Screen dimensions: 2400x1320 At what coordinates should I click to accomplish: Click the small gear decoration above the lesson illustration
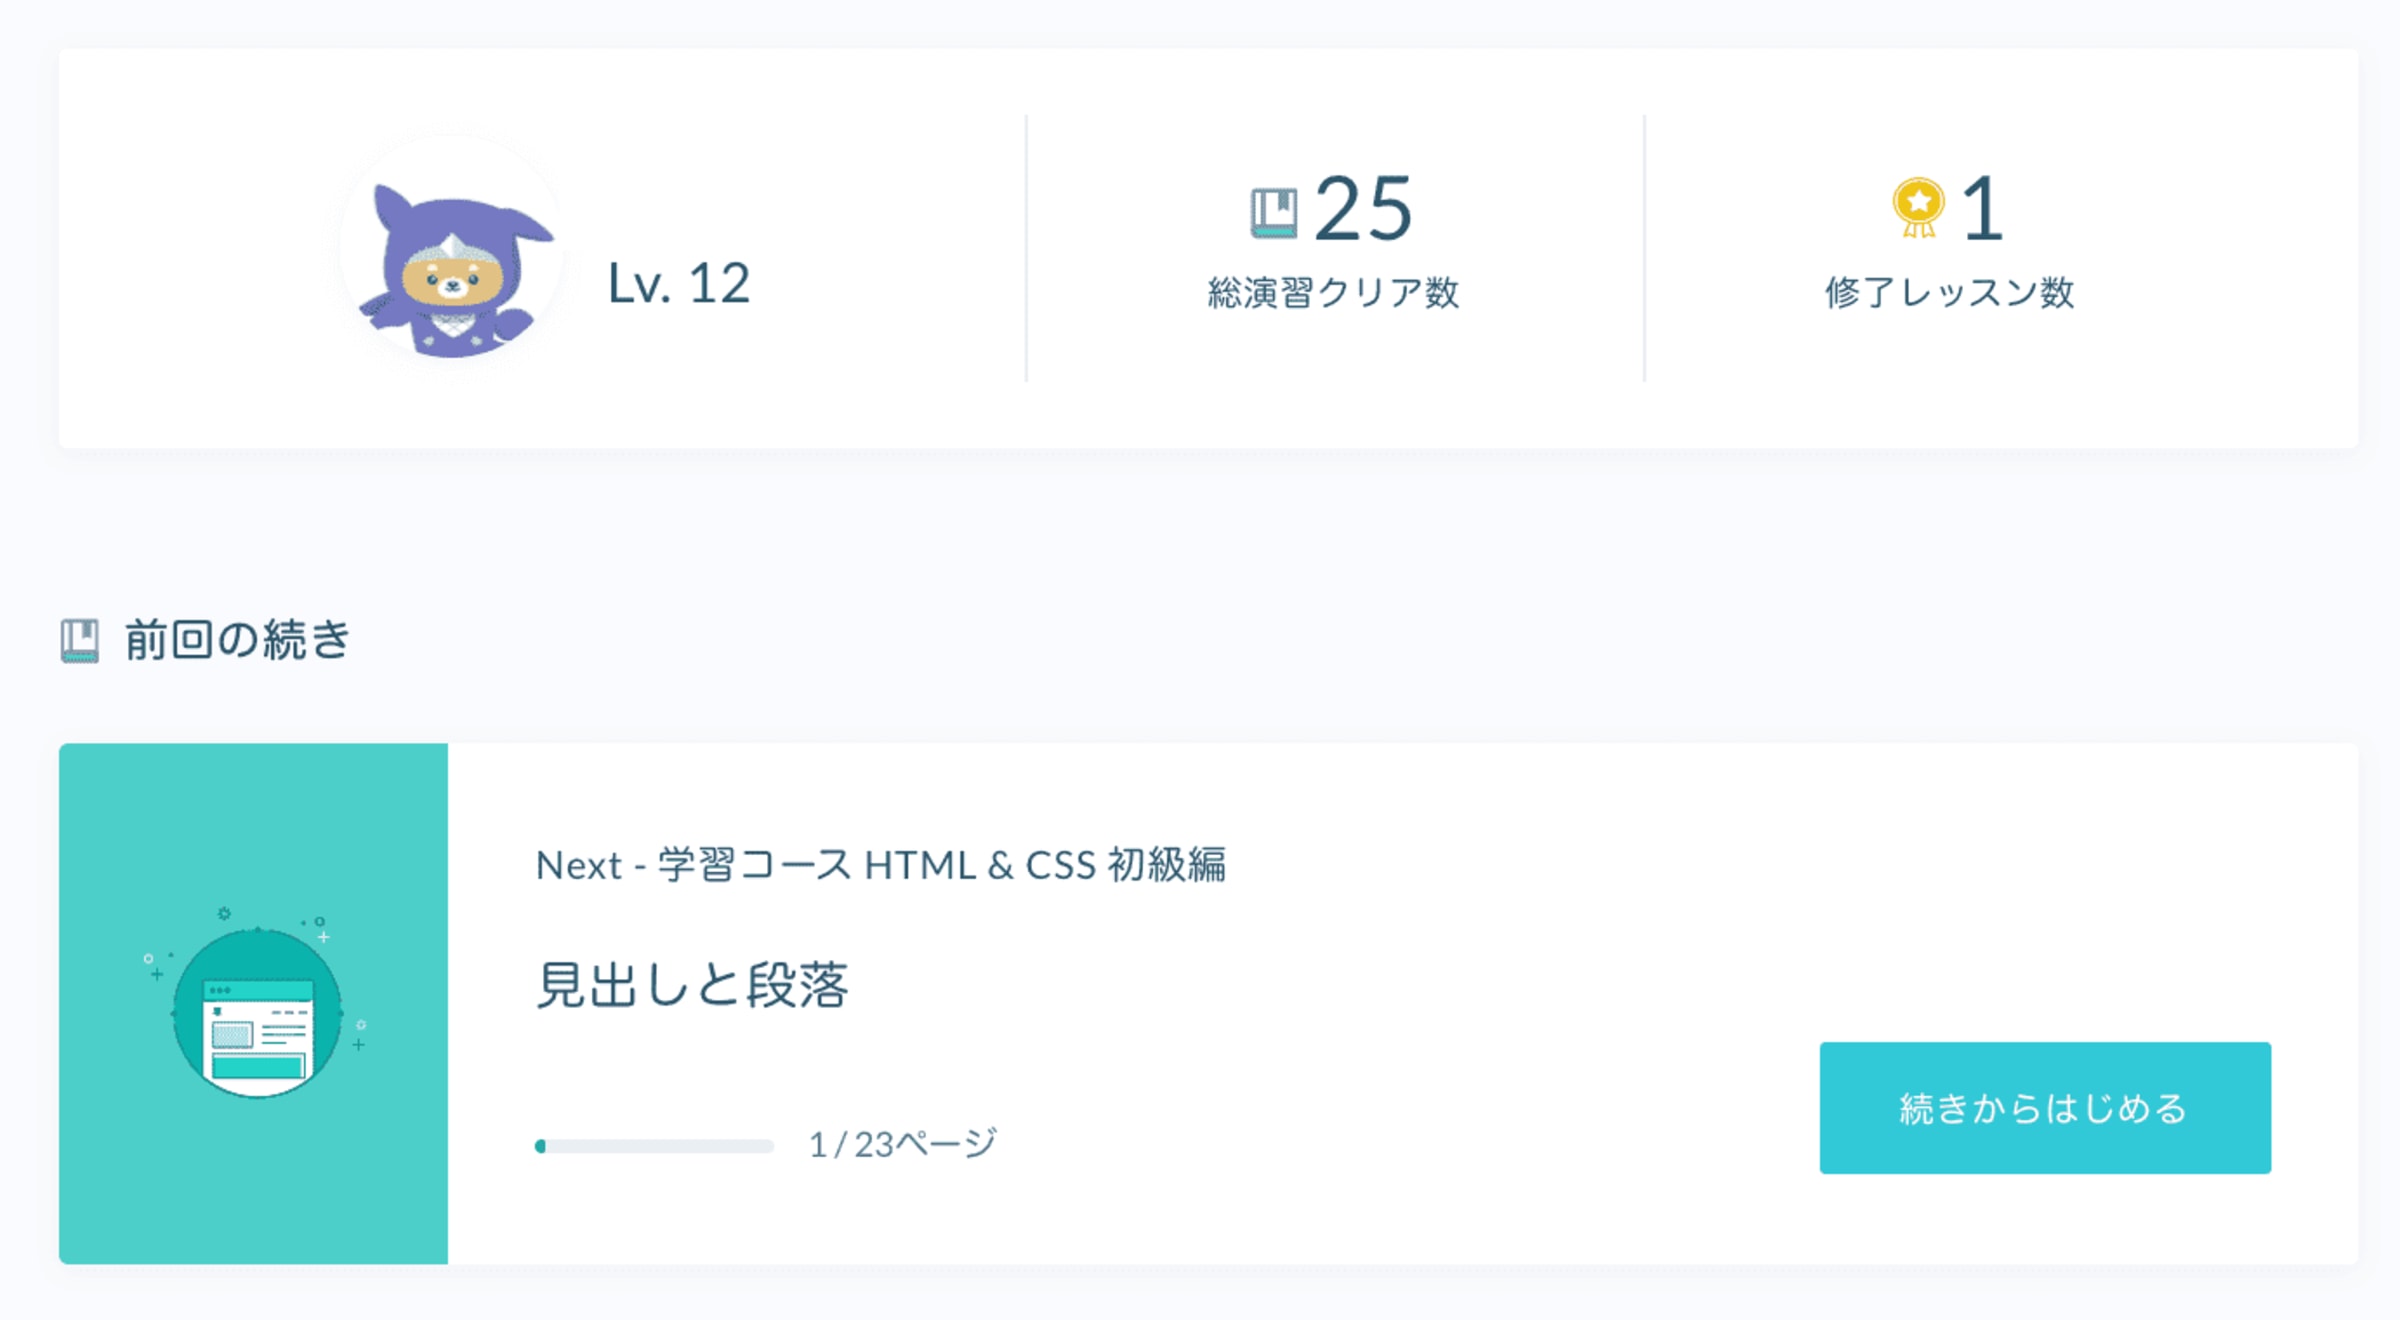pyautogui.click(x=224, y=913)
